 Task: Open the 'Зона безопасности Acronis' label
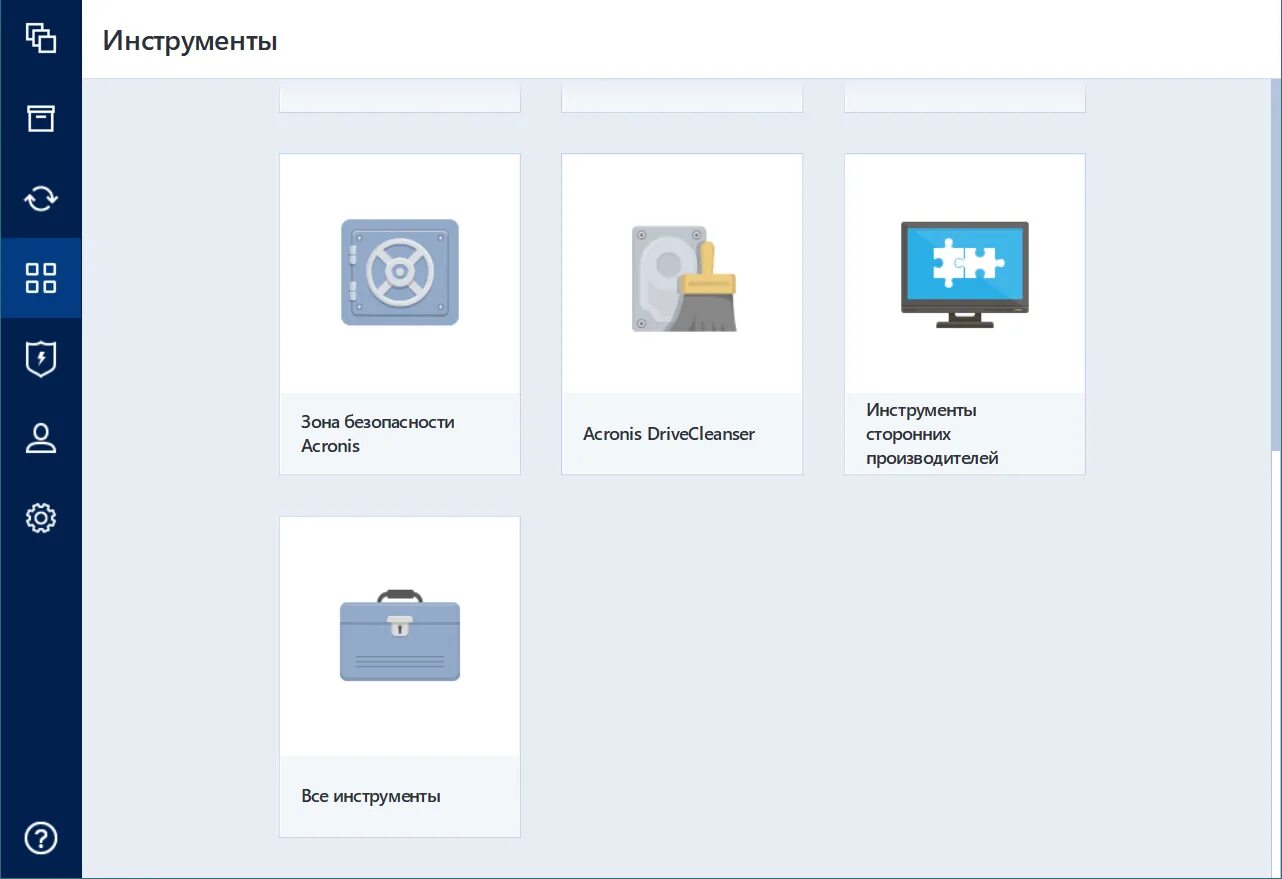[378, 434]
